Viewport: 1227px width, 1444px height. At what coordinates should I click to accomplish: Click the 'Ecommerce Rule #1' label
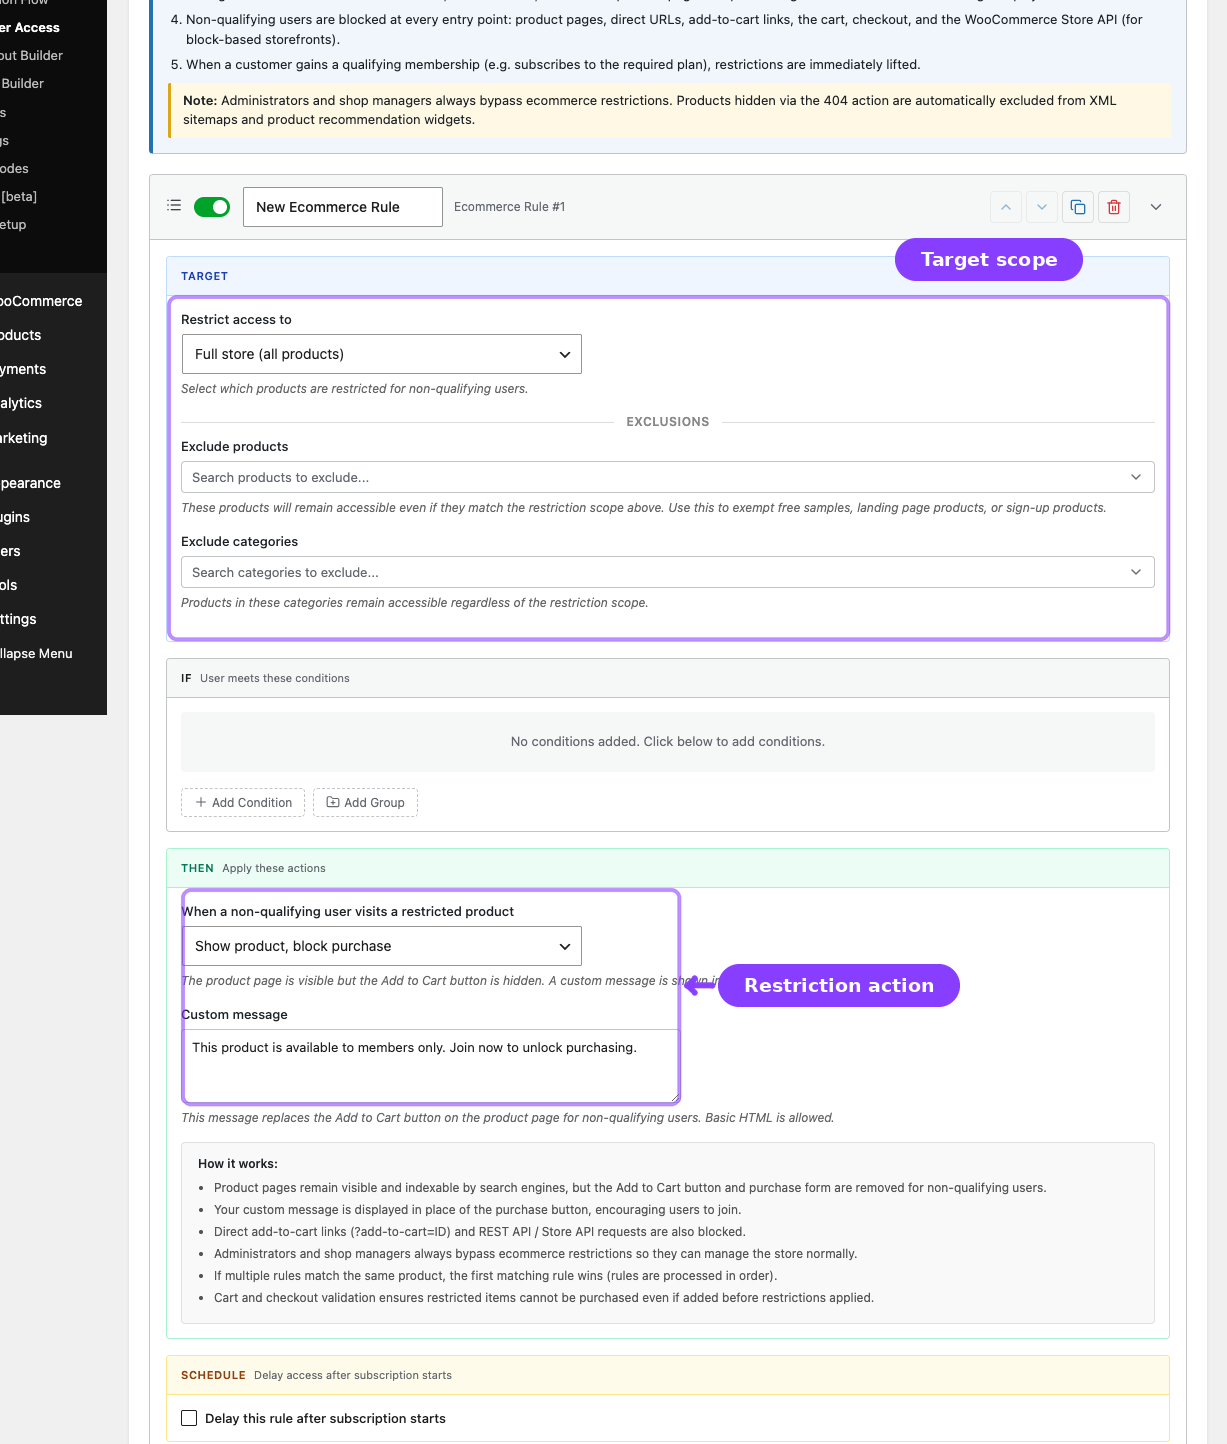[509, 207]
